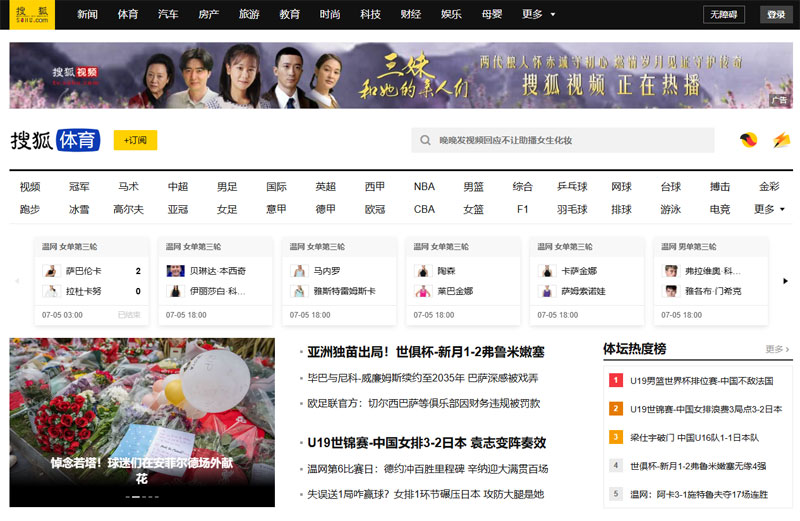
Task: Open 拉杜卡努 player avatar
Action: [x=51, y=291]
